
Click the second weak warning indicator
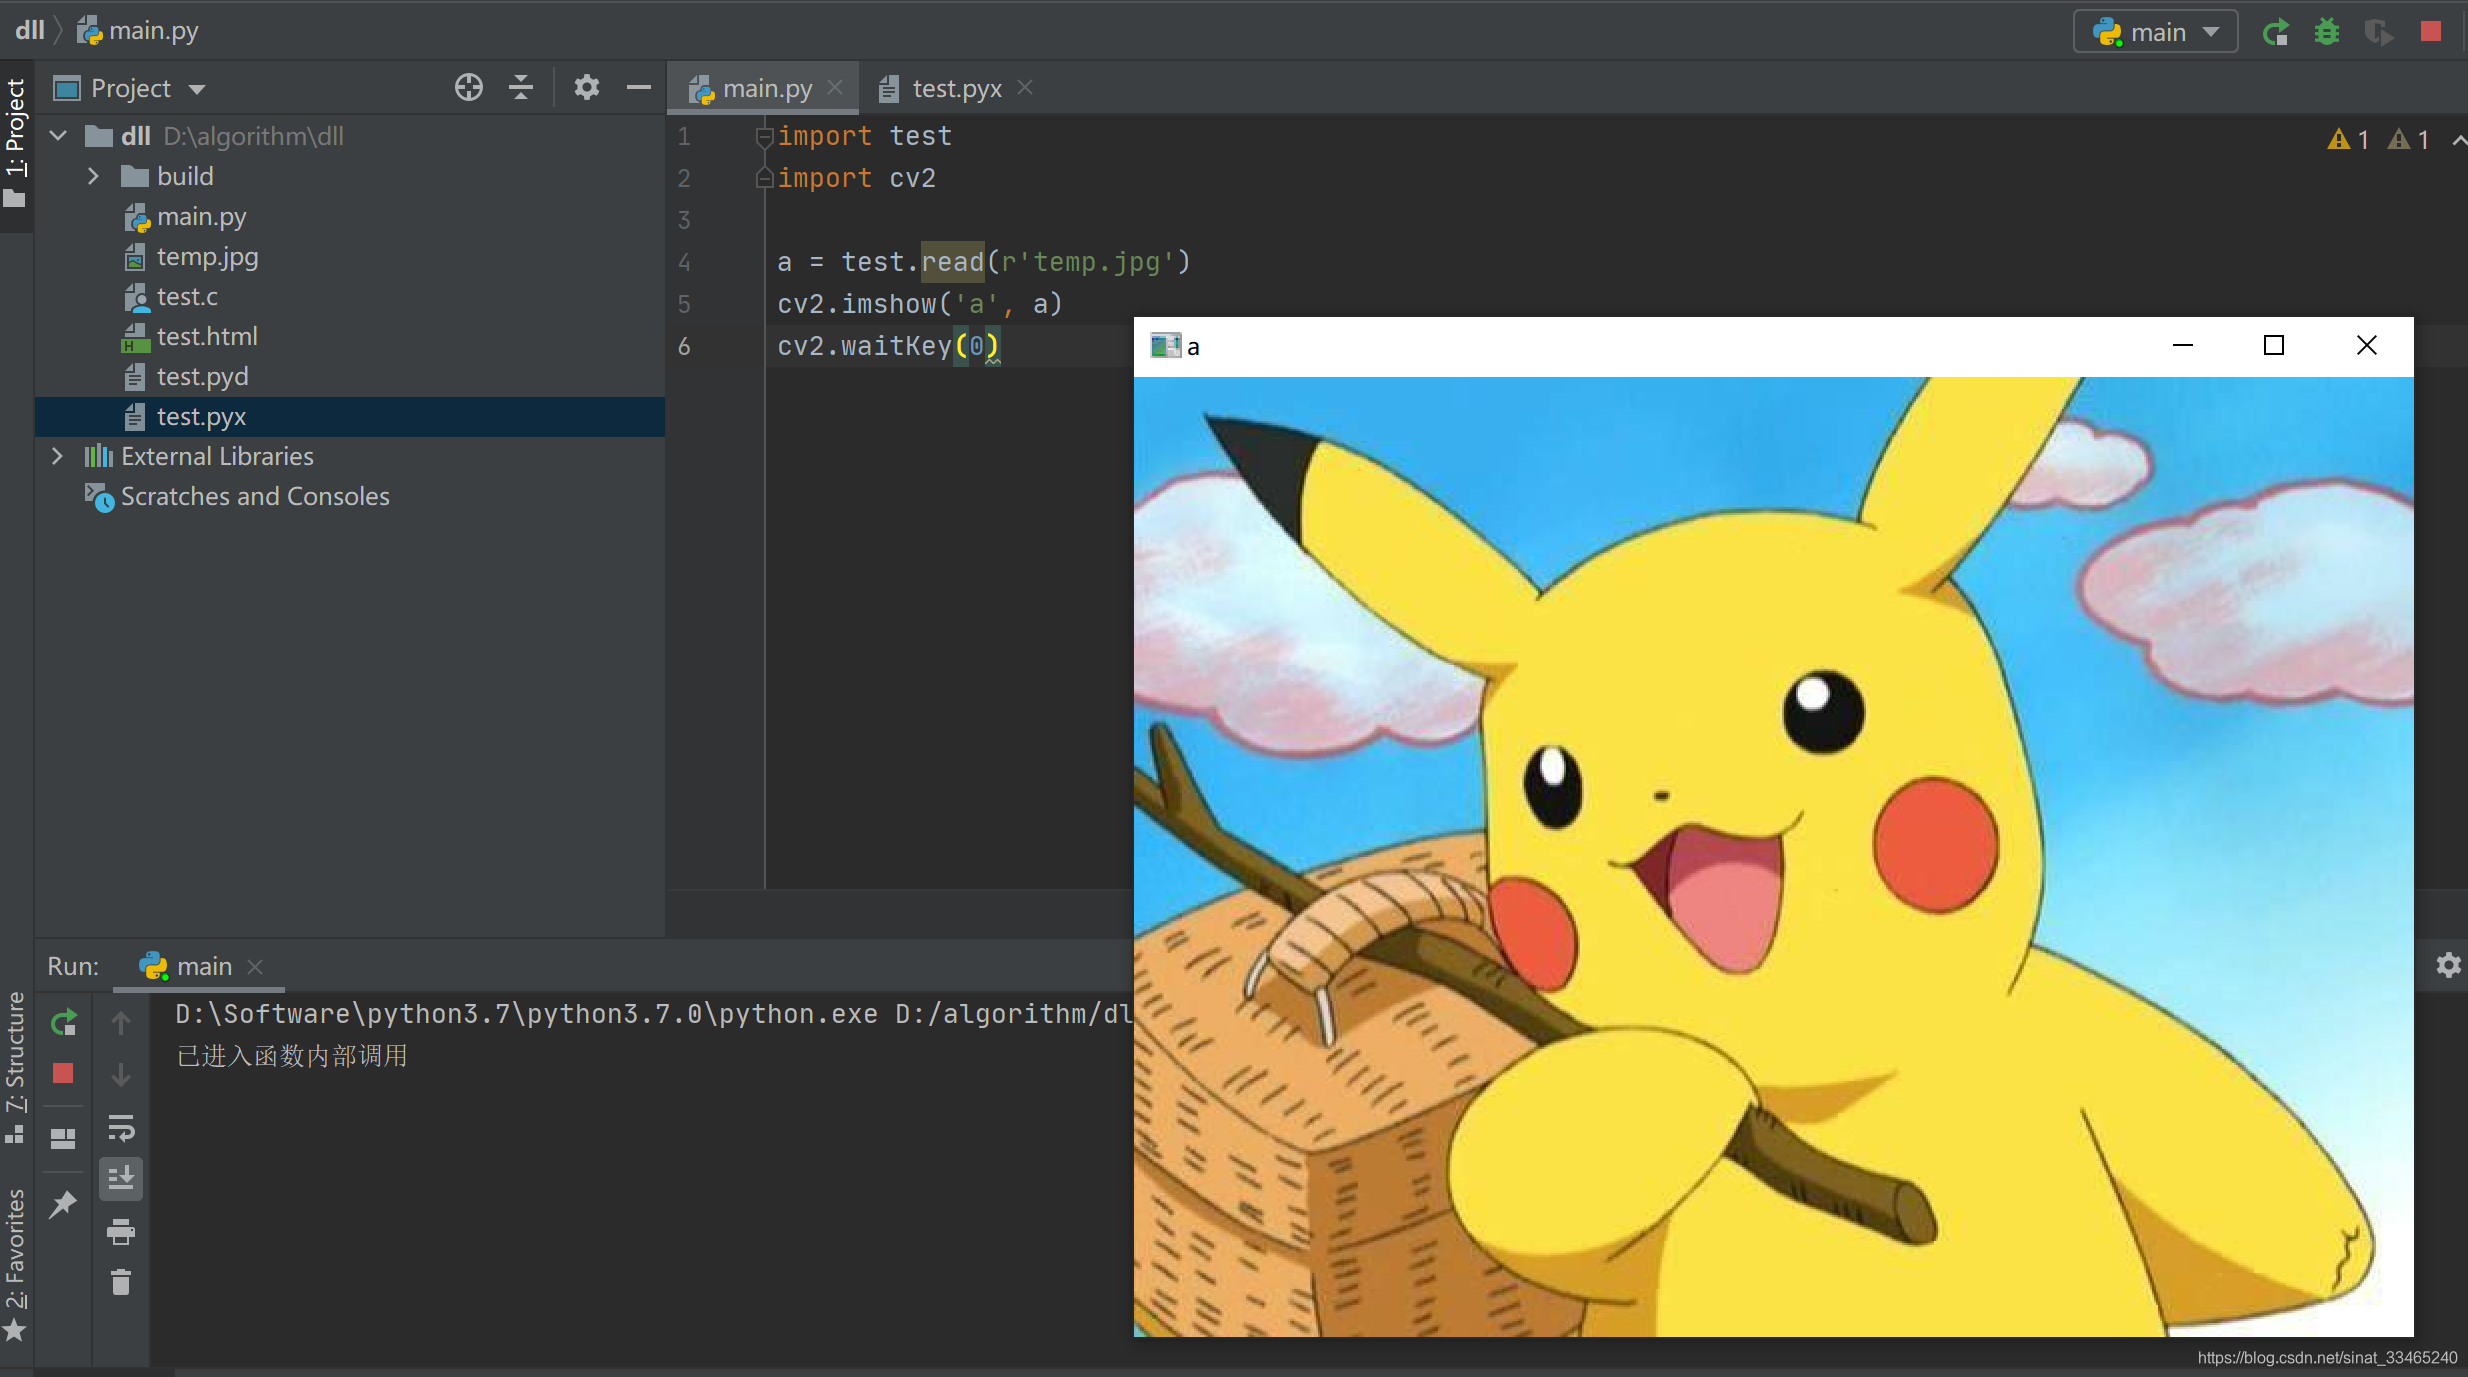2409,140
